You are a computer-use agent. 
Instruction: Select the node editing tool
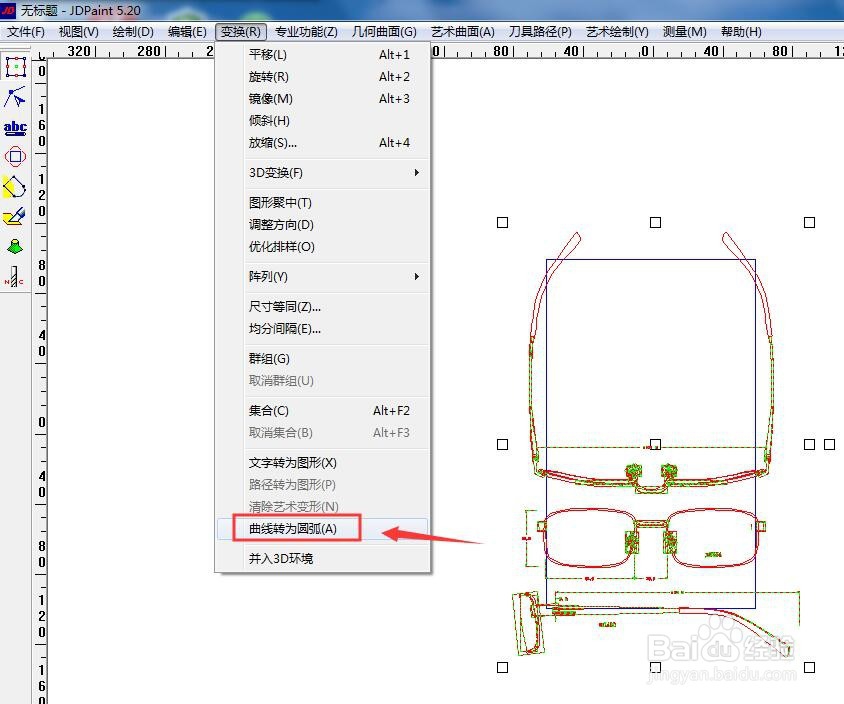pos(14,97)
